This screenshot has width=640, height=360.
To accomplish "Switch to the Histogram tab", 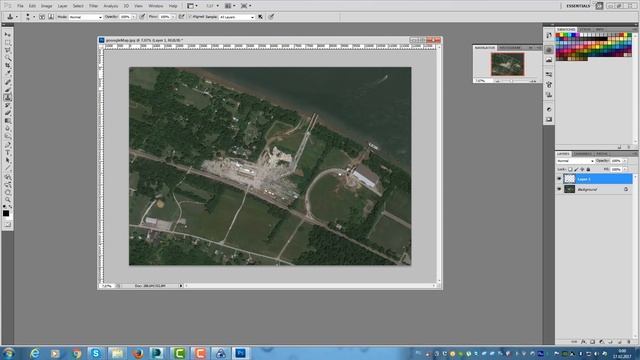I will pos(510,48).
